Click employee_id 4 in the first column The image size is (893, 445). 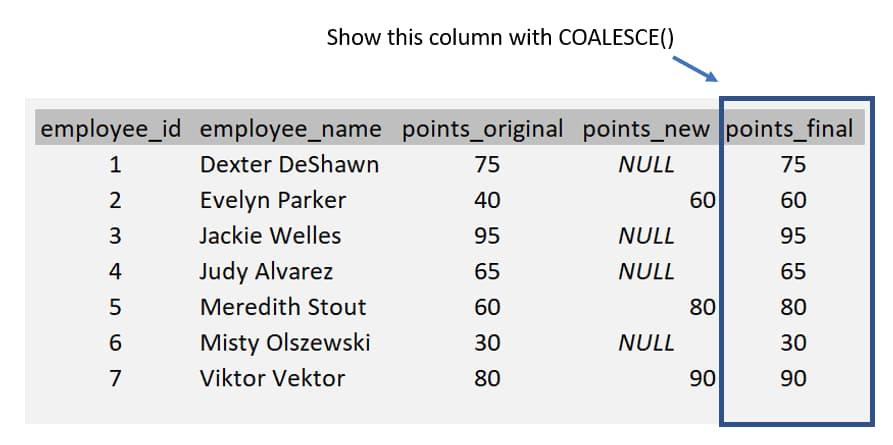point(115,271)
